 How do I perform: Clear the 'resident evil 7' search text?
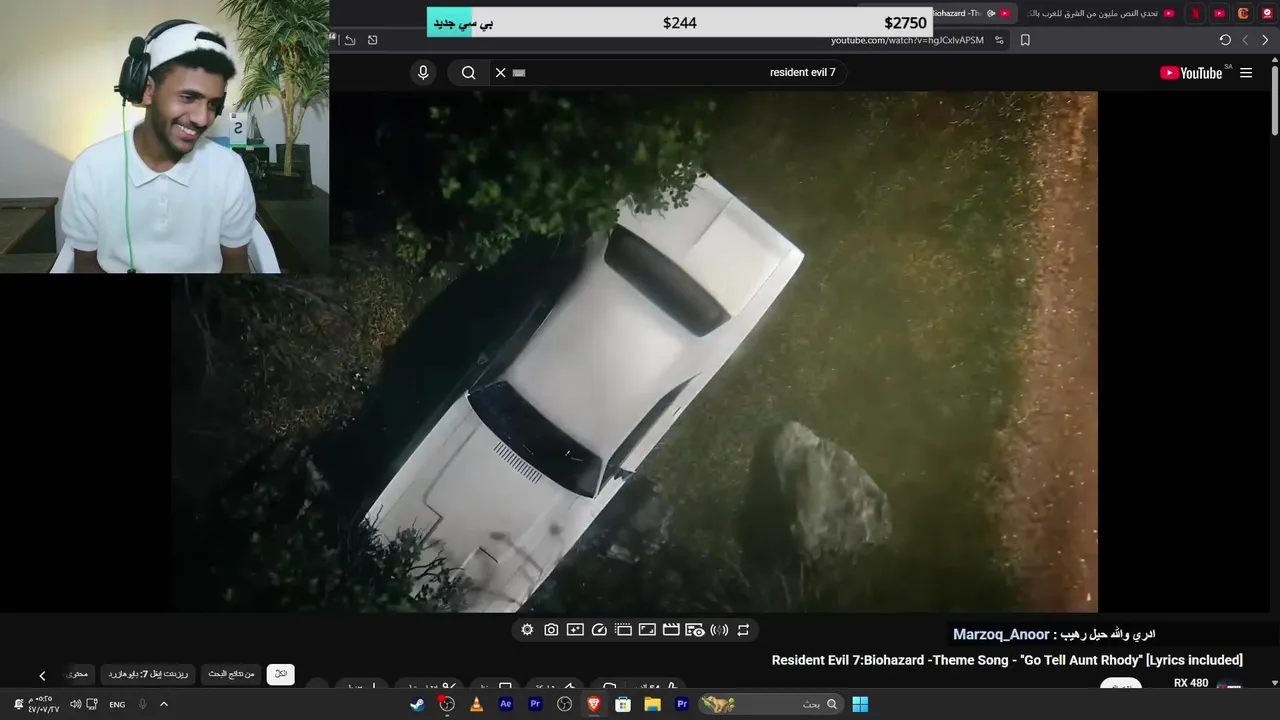pos(501,72)
